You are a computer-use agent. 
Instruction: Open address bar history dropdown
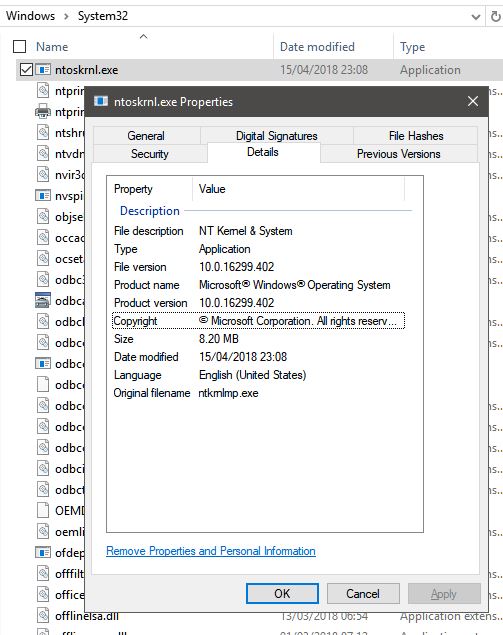tap(476, 16)
